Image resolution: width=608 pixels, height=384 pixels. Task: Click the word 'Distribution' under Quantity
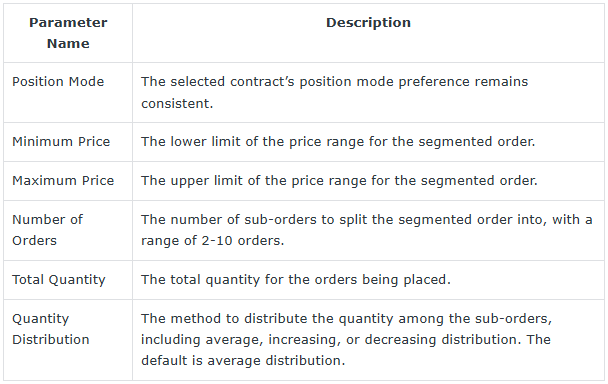pyautogui.click(x=51, y=340)
